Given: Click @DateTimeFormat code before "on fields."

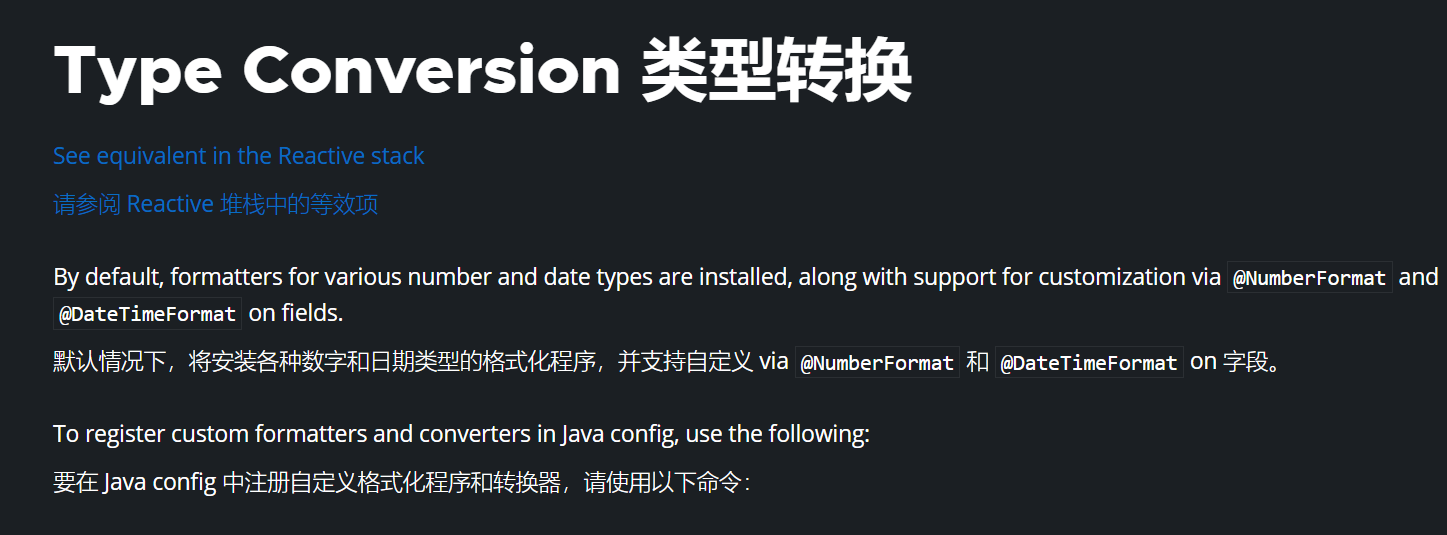Looking at the screenshot, I should tap(147, 314).
